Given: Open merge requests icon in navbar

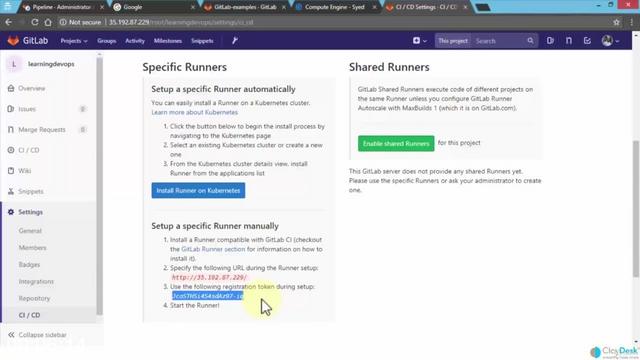Looking at the screenshot, I should coord(569,41).
